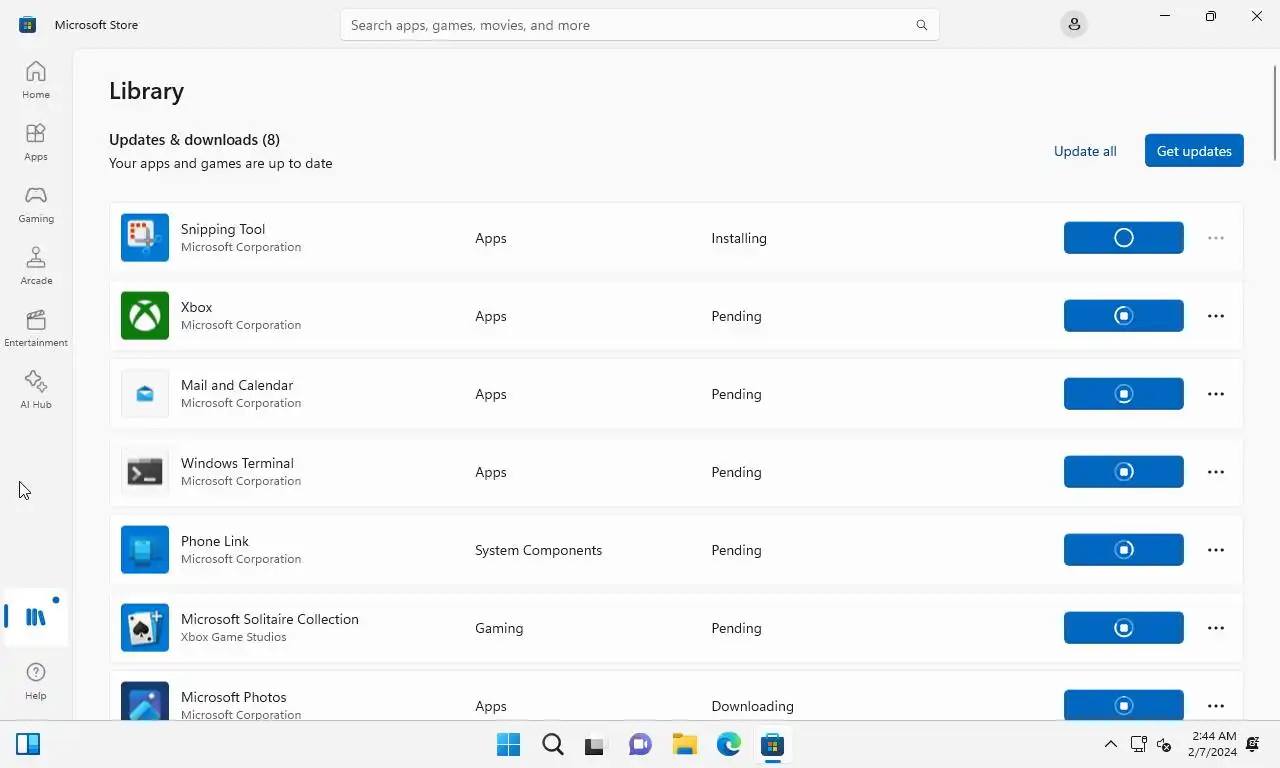The image size is (1280, 768).
Task: Focus the Search apps, games, movies field
Action: coord(640,25)
